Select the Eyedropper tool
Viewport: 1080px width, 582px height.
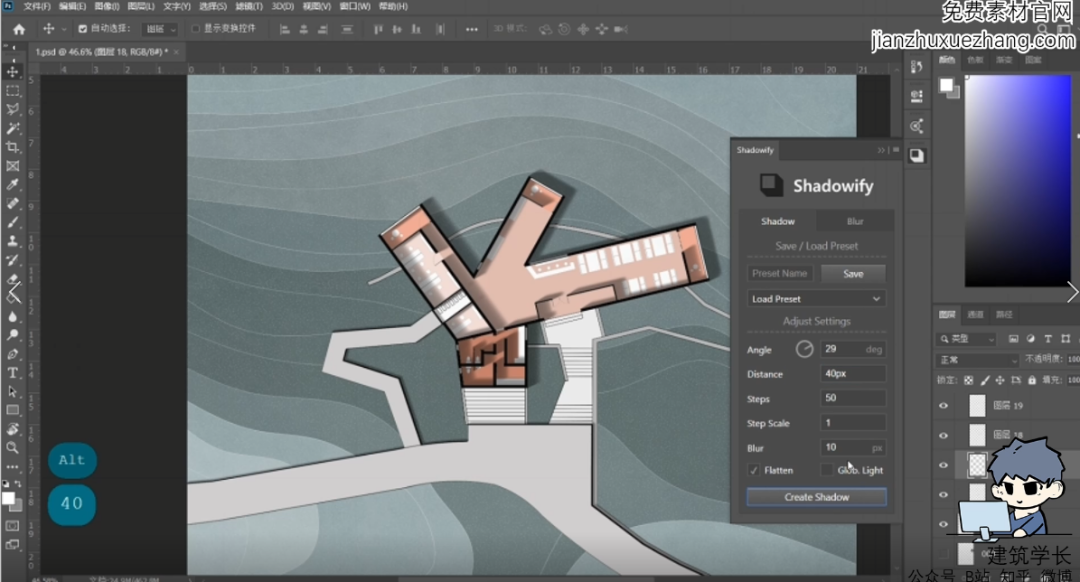pos(13,185)
